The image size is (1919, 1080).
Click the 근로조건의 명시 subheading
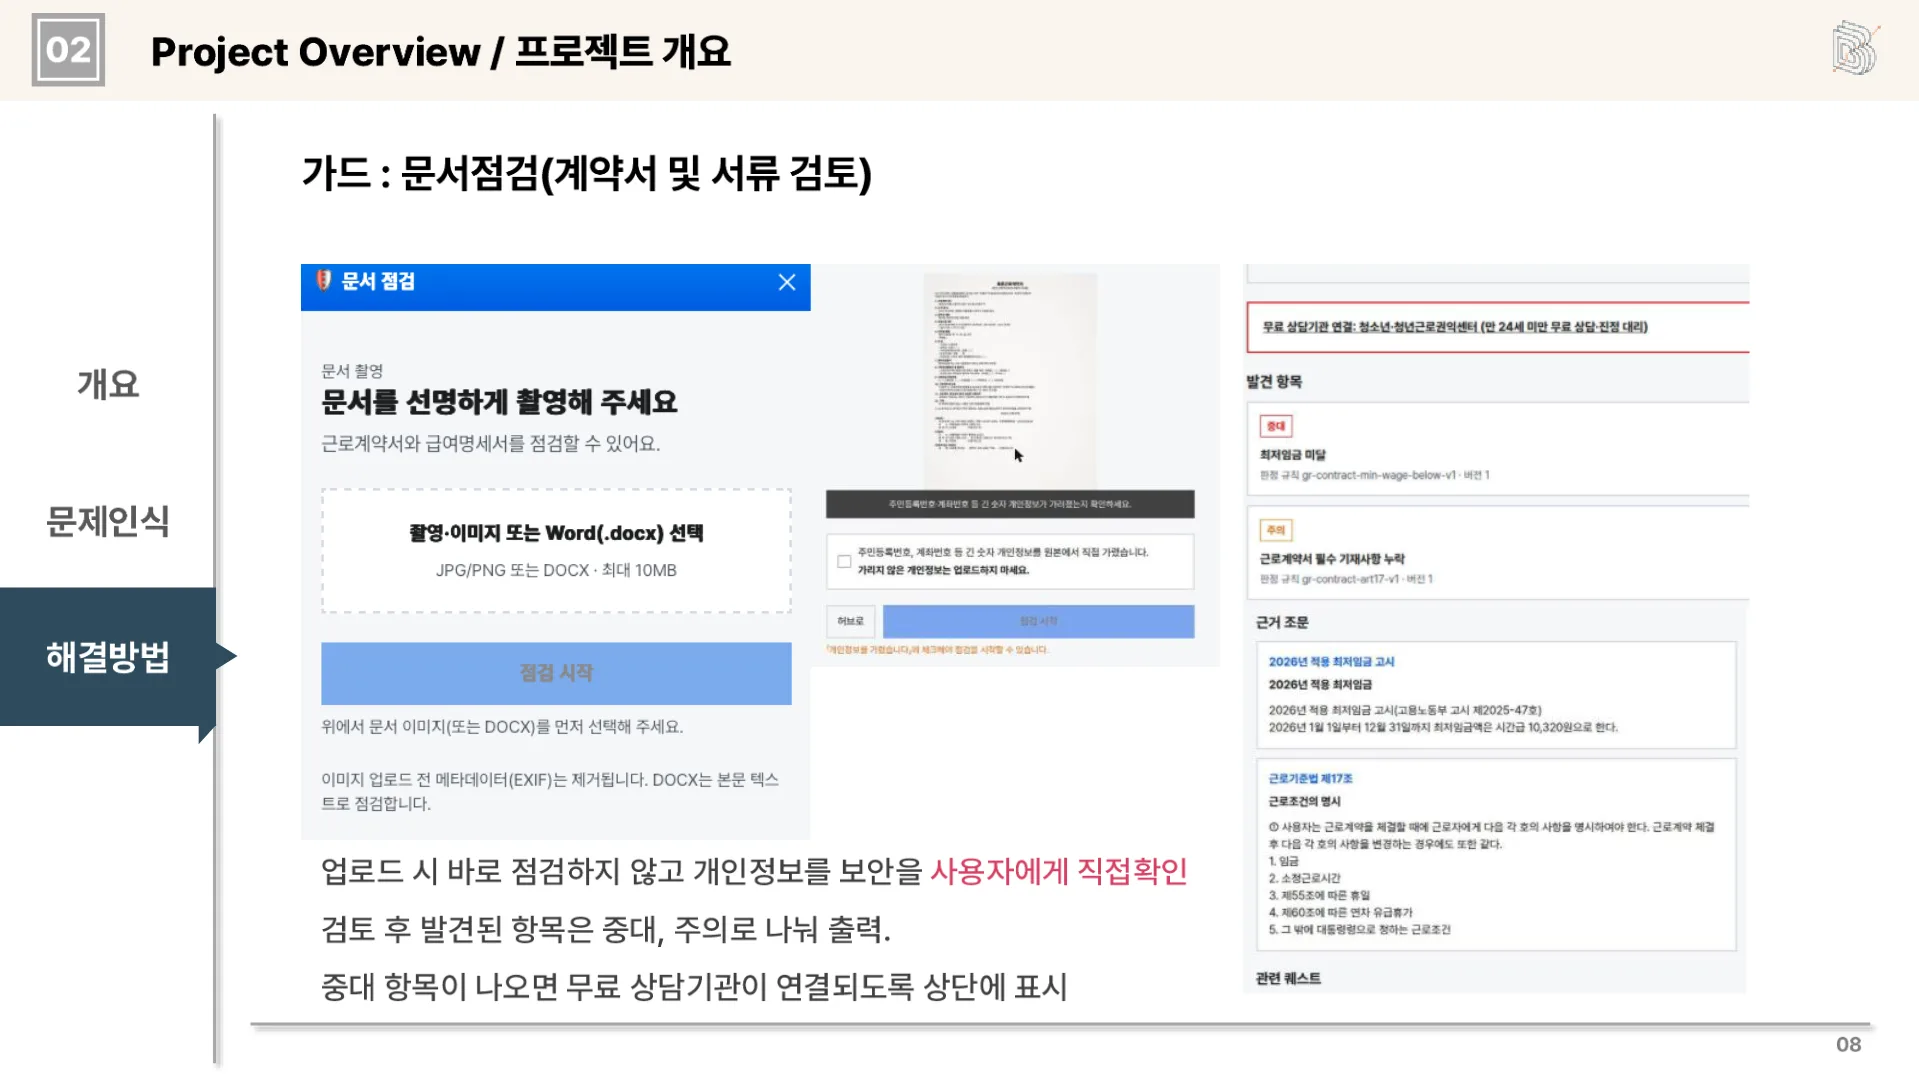(1304, 801)
